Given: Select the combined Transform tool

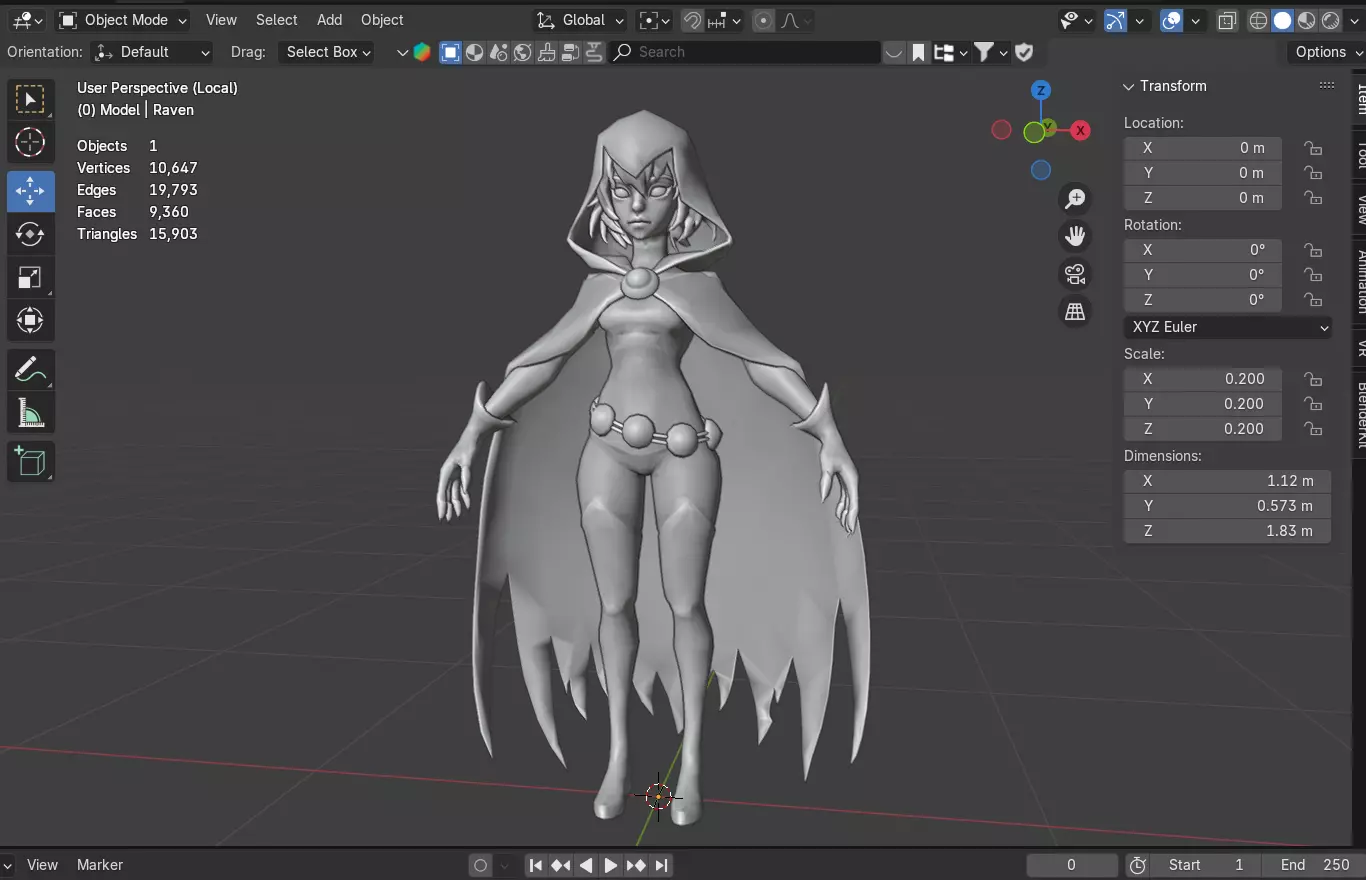Looking at the screenshot, I should tap(30, 321).
